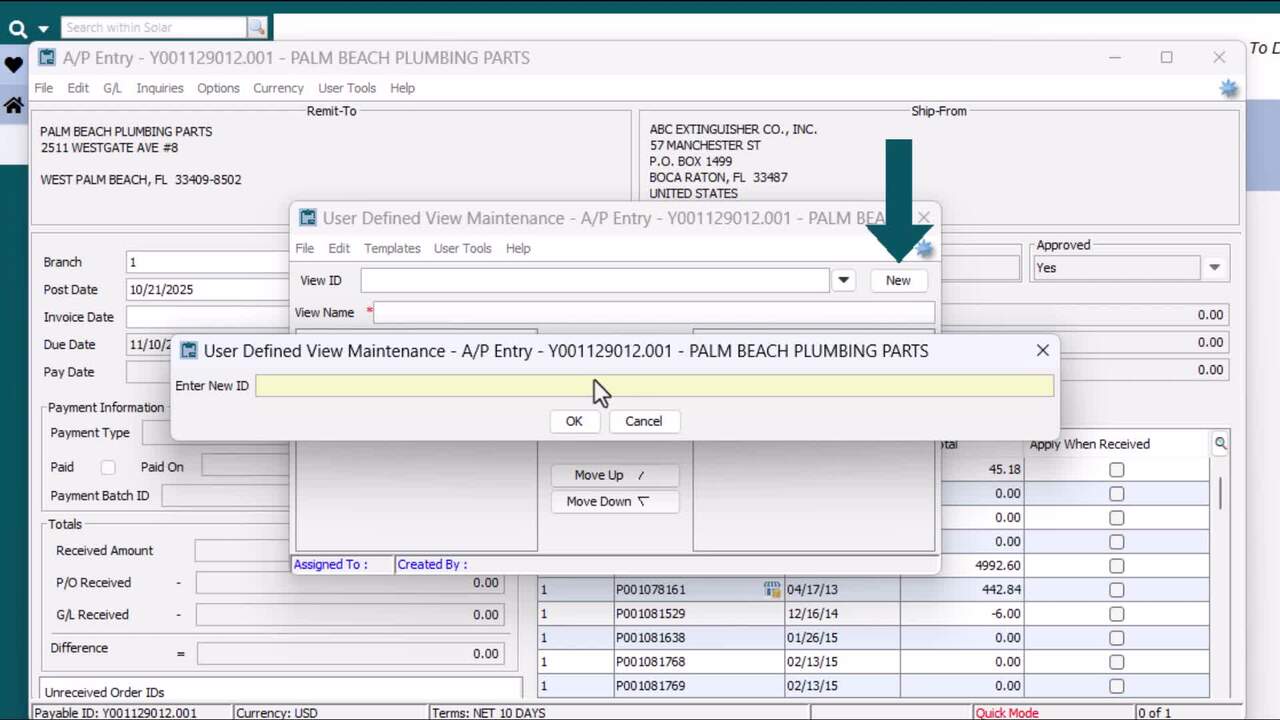Expand the View ID dropdown arrow
Image resolution: width=1280 pixels, height=720 pixels.
(844, 281)
